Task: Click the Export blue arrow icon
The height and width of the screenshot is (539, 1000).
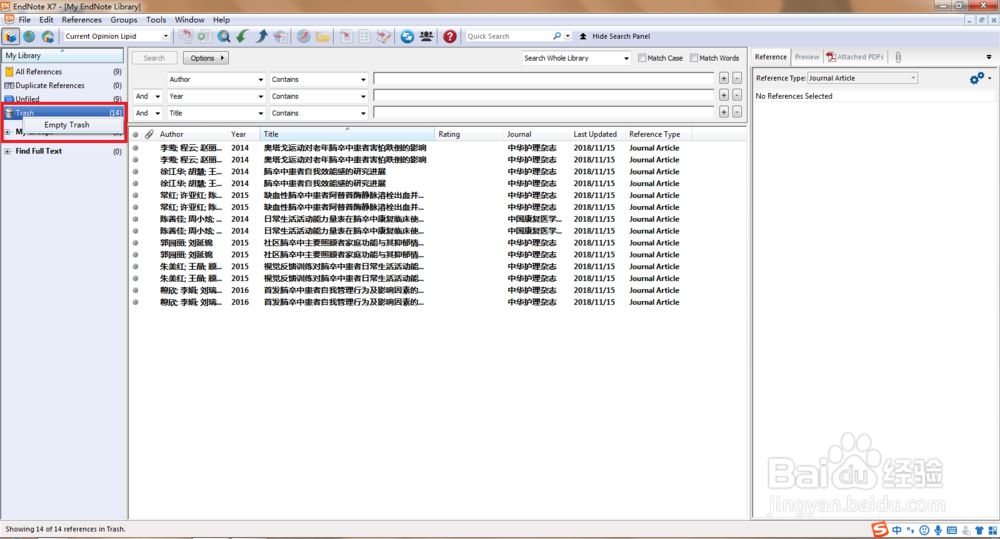Action: pos(261,36)
